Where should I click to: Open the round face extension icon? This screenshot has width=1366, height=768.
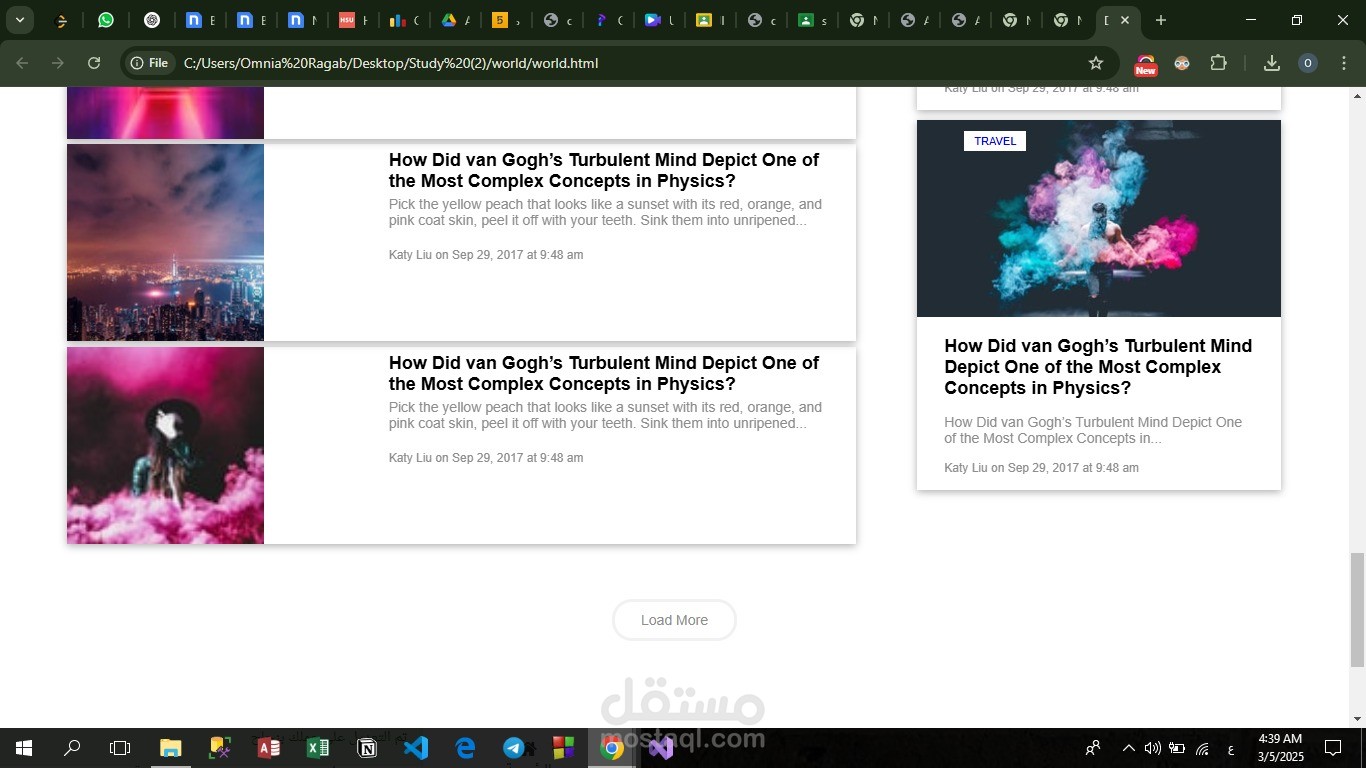(1182, 63)
